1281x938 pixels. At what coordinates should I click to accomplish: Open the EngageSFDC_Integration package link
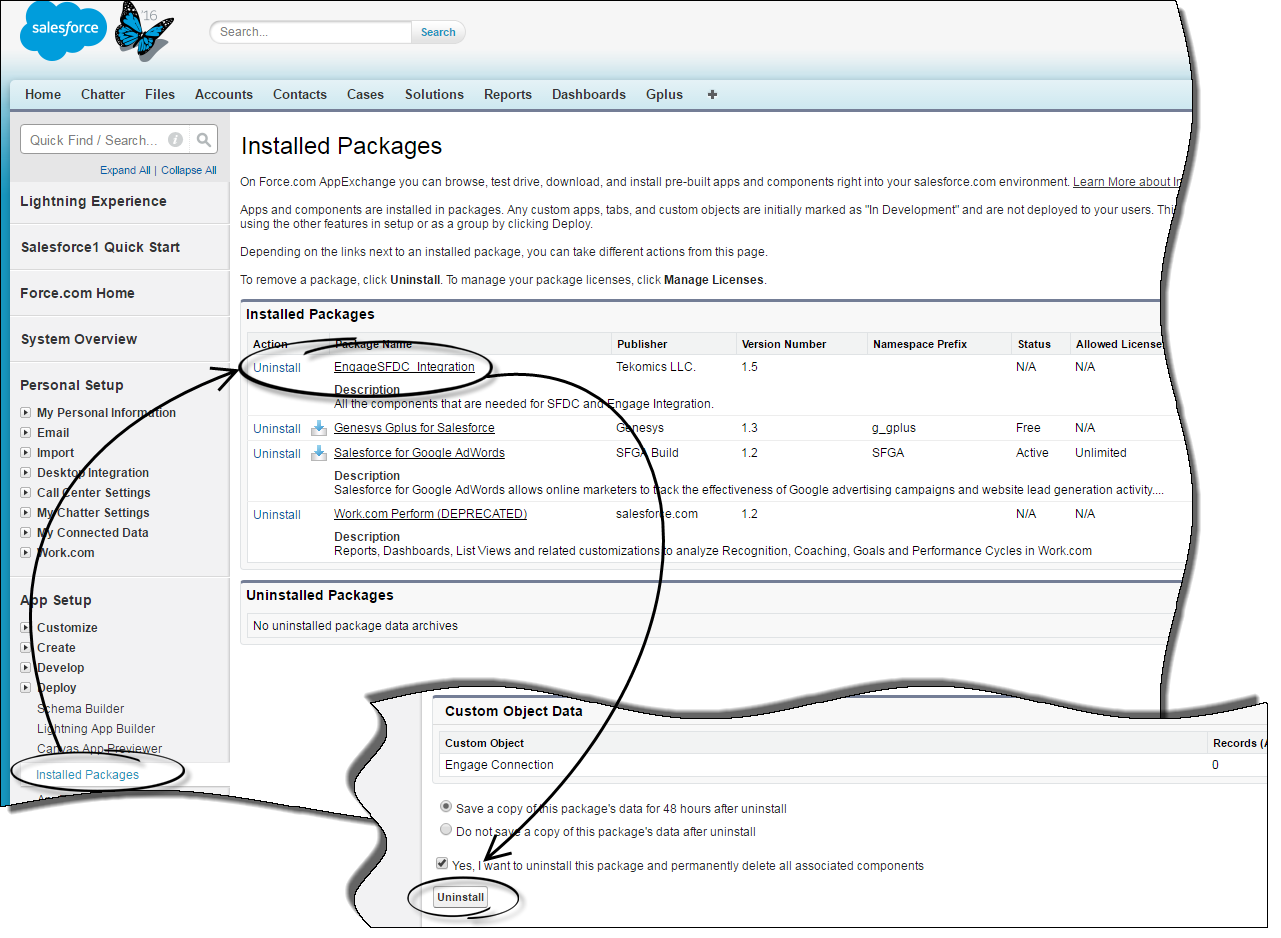click(x=404, y=367)
